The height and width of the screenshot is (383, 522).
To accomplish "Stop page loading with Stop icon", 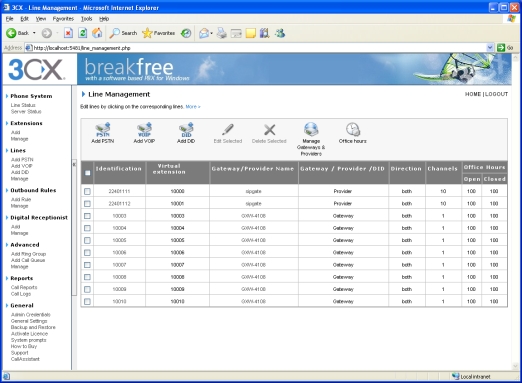I will point(68,33).
